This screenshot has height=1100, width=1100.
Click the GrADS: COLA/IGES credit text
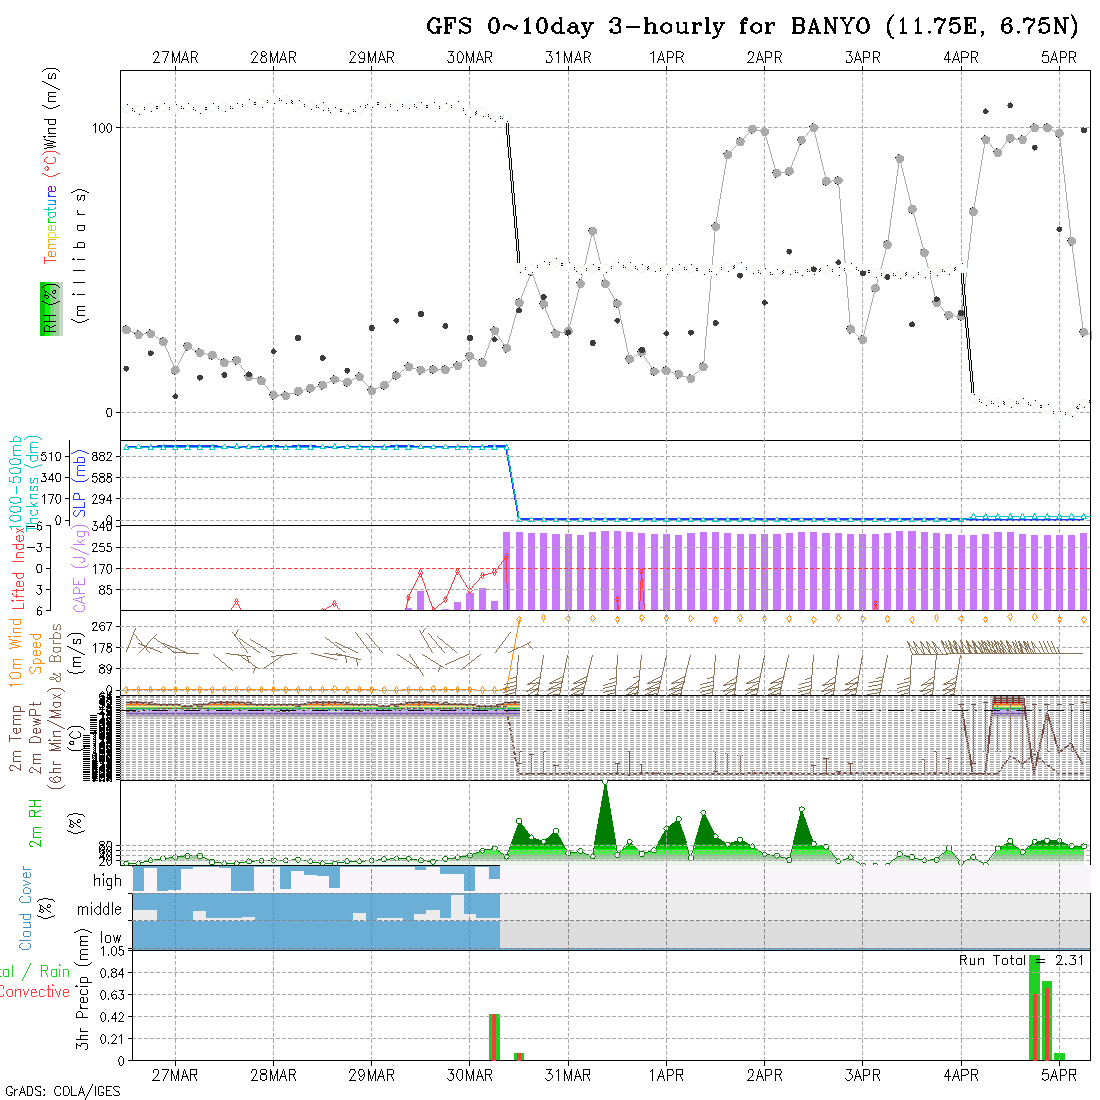pos(62,1091)
